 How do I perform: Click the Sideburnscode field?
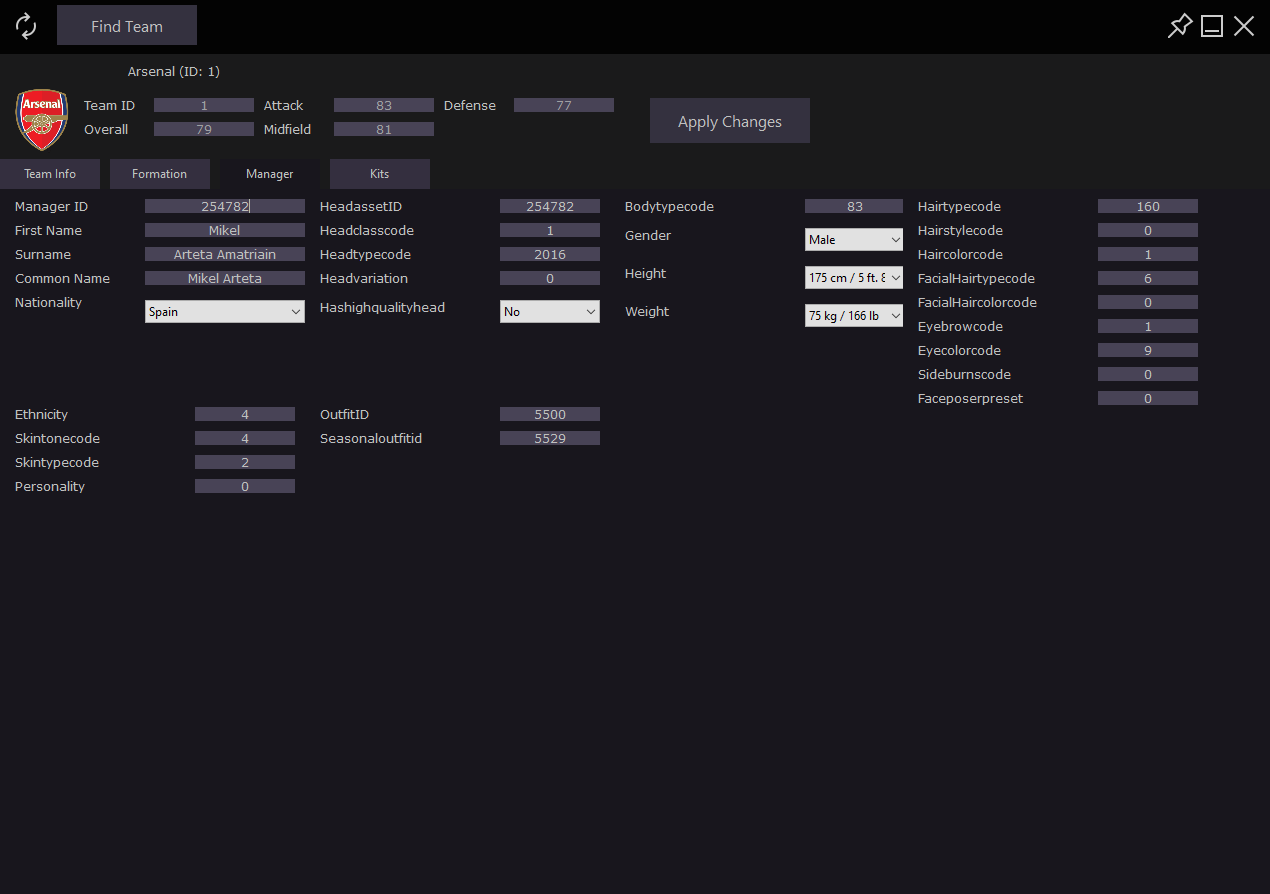coord(1148,374)
